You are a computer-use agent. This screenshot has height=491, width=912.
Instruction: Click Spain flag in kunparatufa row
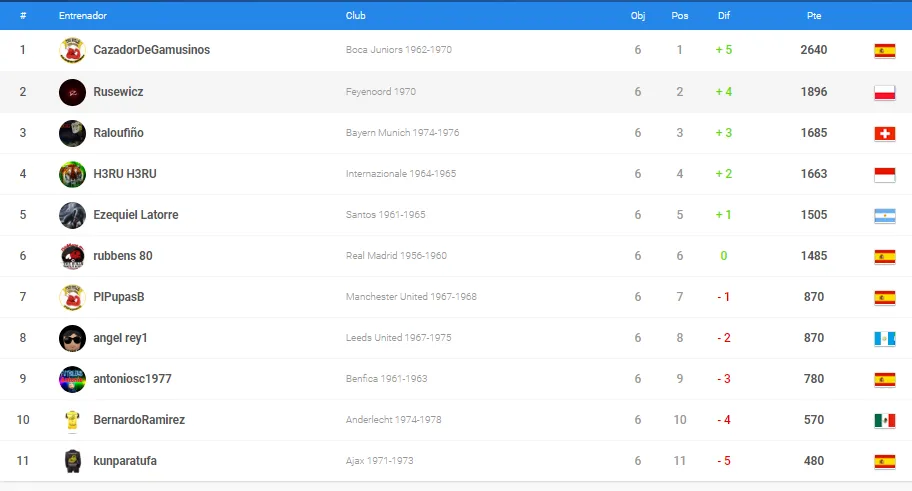coord(885,461)
